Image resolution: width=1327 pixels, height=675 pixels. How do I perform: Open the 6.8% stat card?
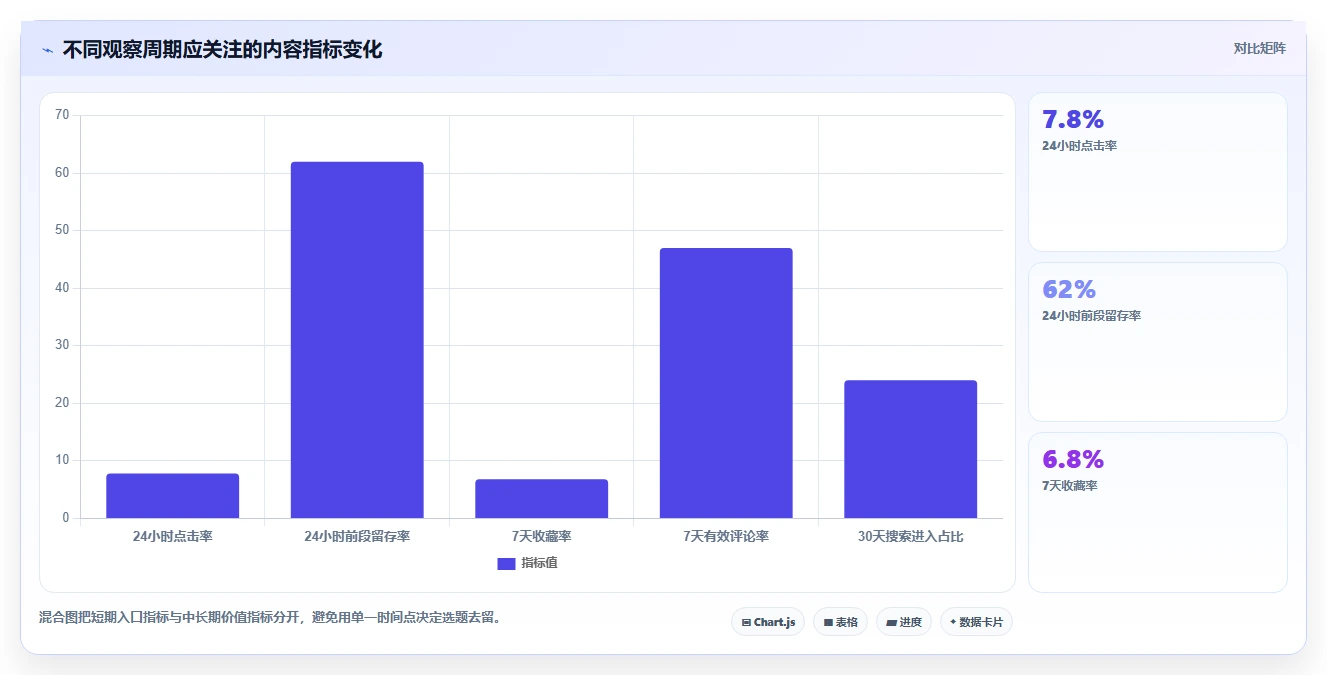[1157, 512]
